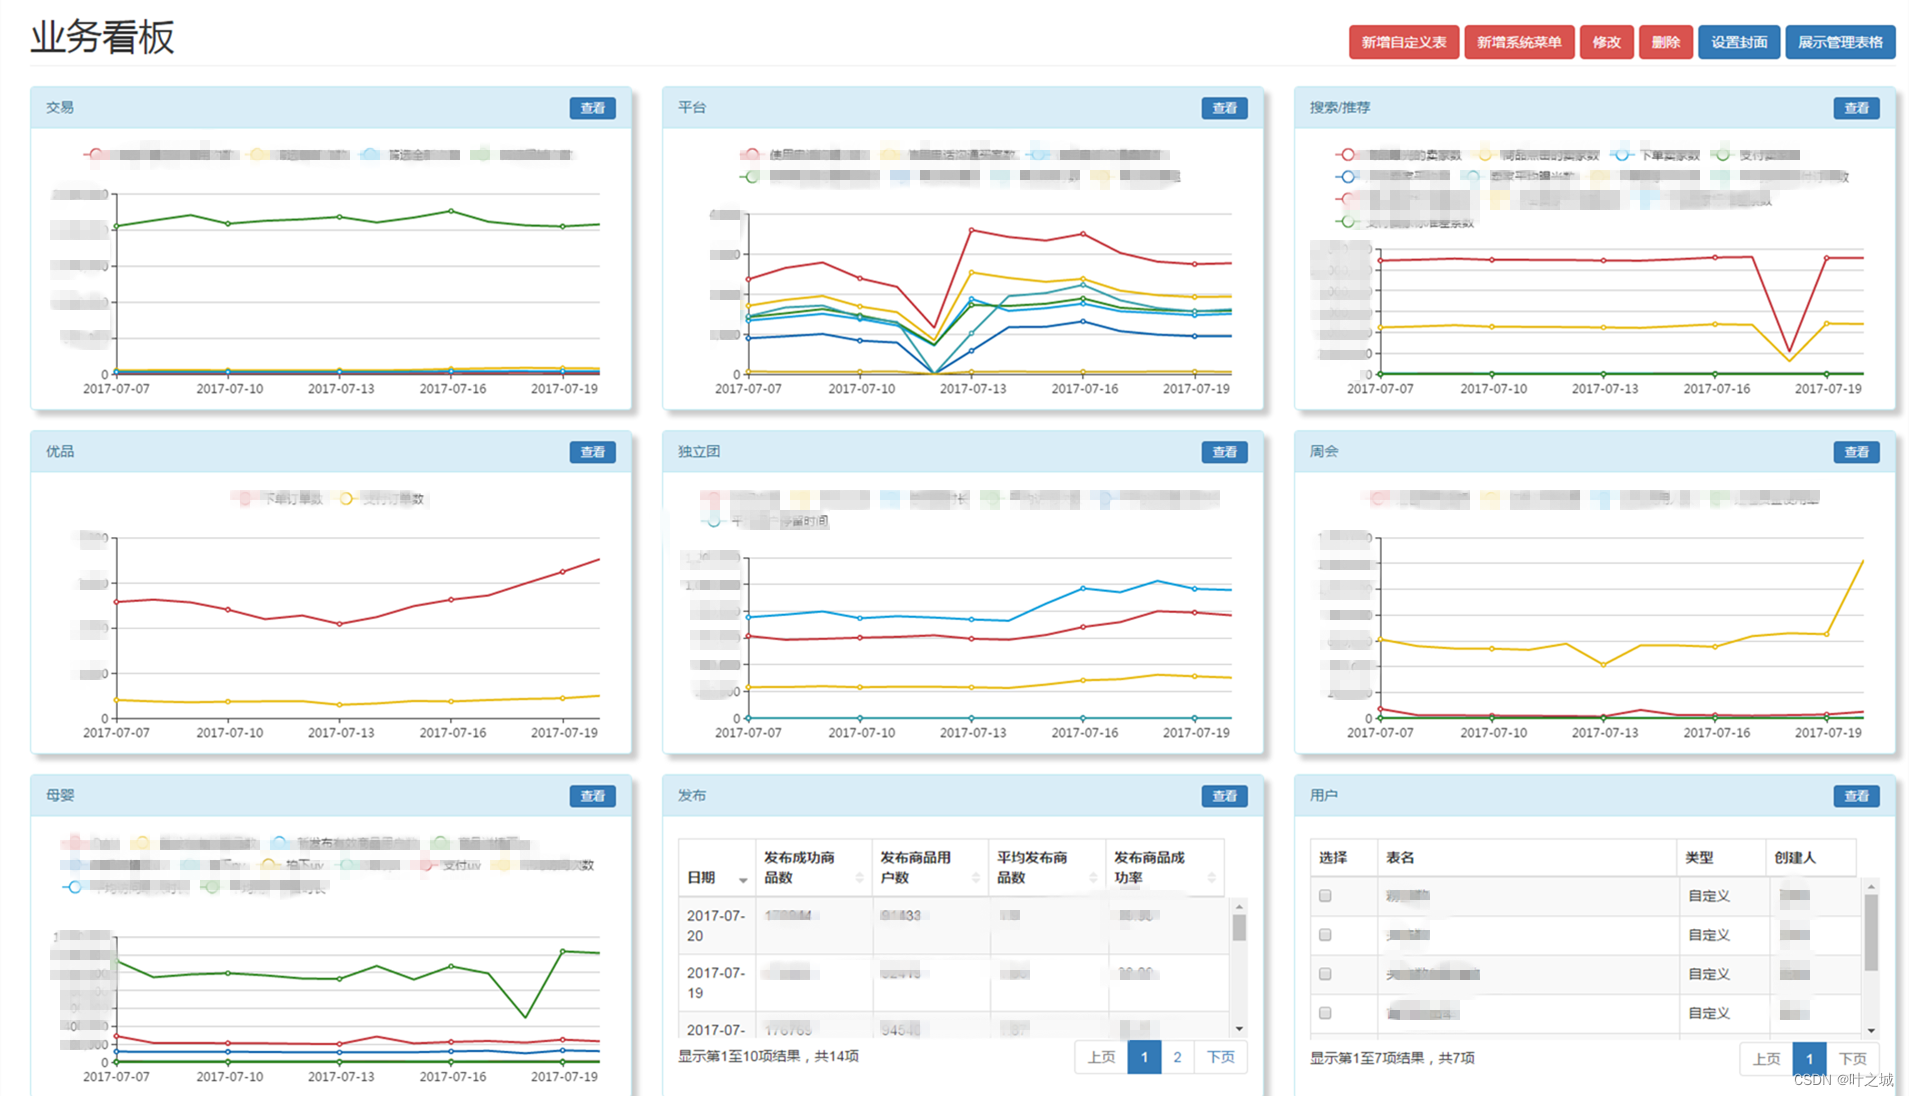Open 查看 for the 交易 panel
1909x1096 pixels.
[x=593, y=108]
